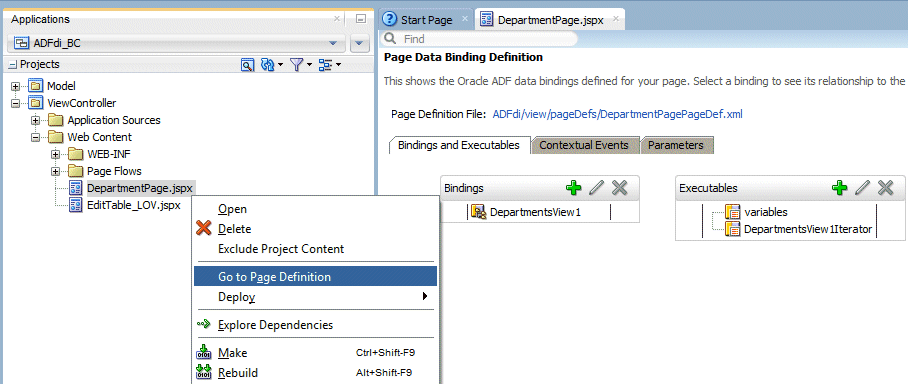Click the navigator display options icon

click(x=325, y=65)
